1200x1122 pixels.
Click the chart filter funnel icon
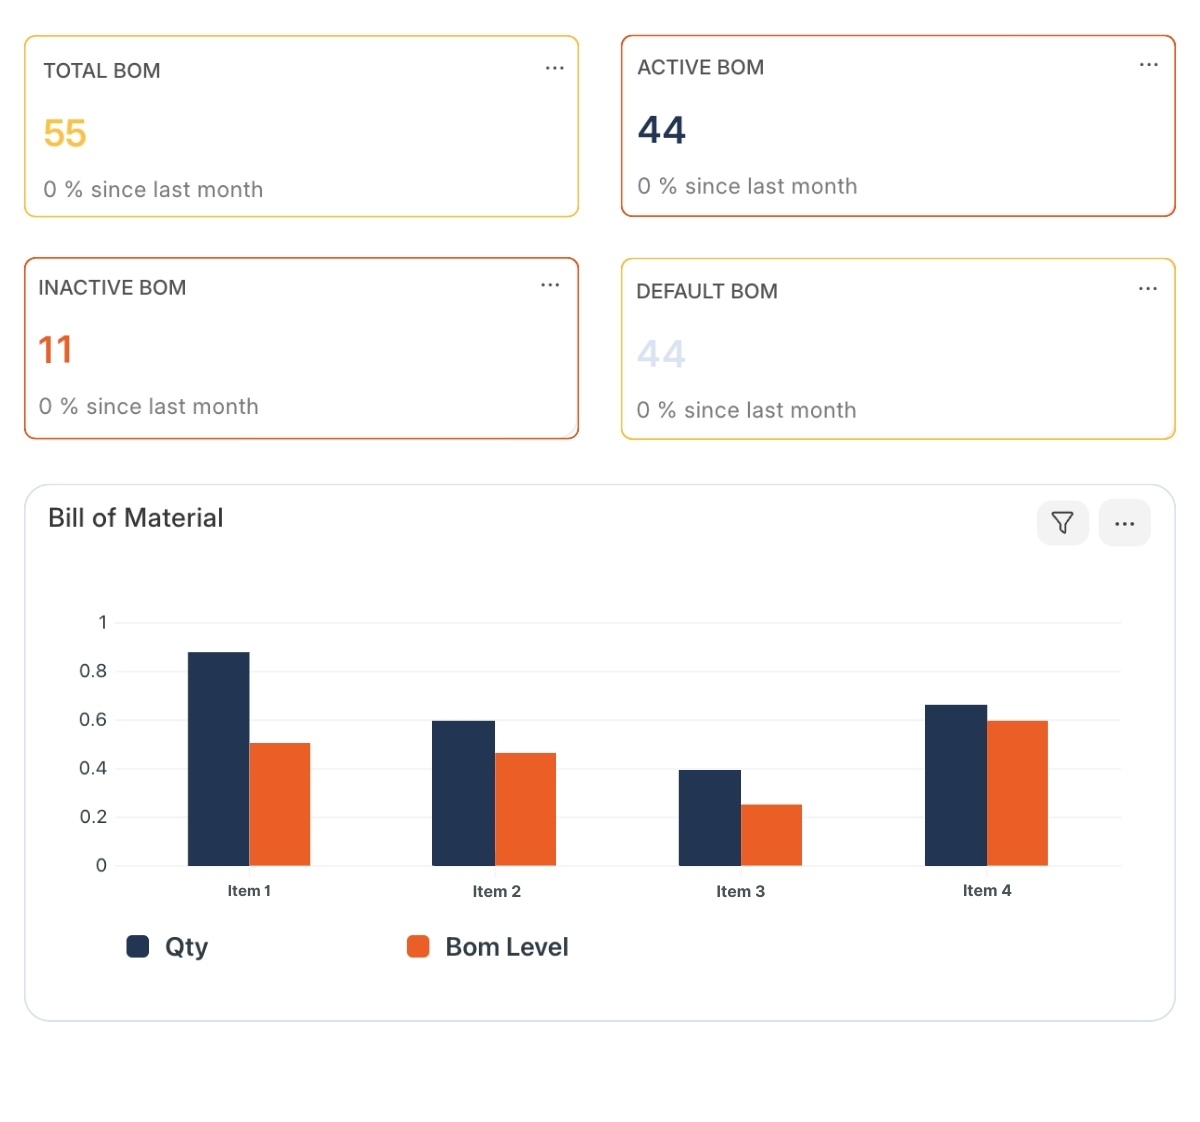1062,523
